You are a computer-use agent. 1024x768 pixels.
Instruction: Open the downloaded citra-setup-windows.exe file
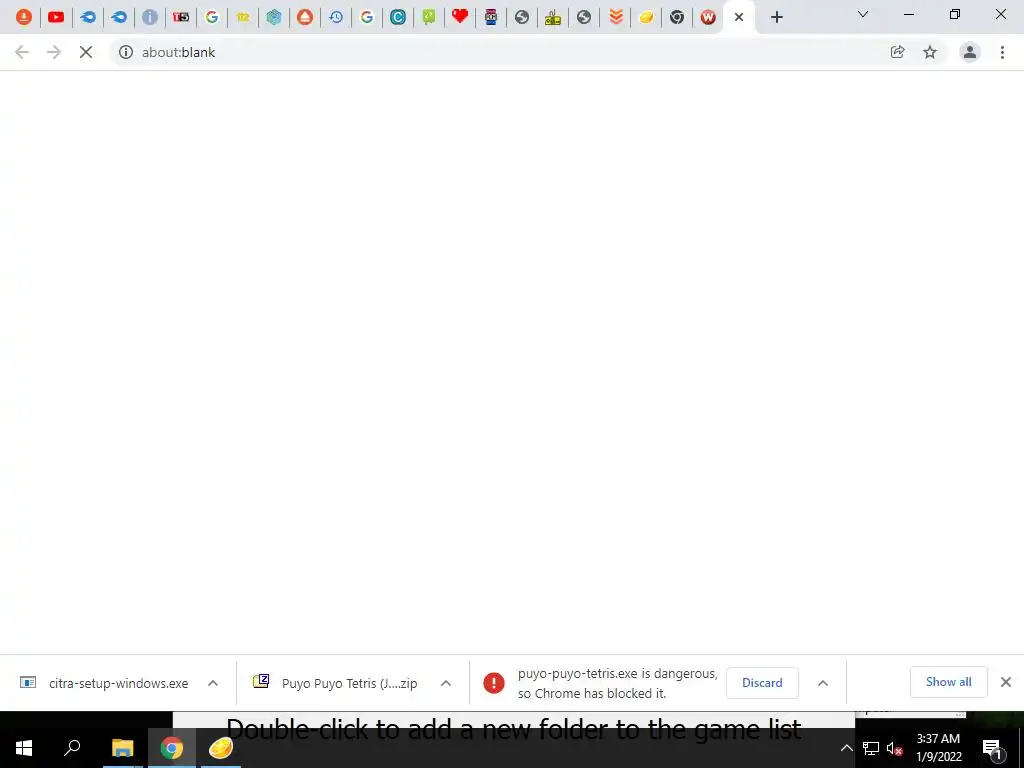tap(104, 683)
